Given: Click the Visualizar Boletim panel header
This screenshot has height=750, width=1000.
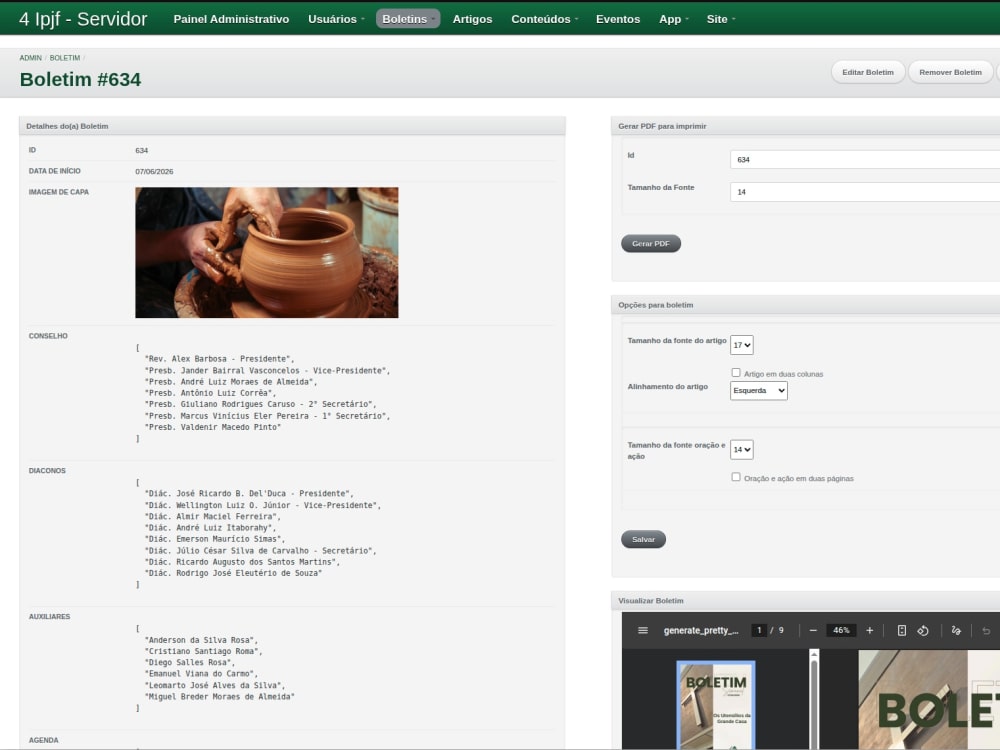Looking at the screenshot, I should 805,601.
